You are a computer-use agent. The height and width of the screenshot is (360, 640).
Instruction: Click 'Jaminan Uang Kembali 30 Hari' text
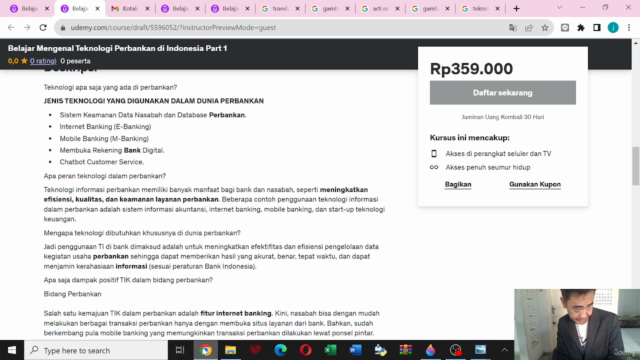[502, 117]
